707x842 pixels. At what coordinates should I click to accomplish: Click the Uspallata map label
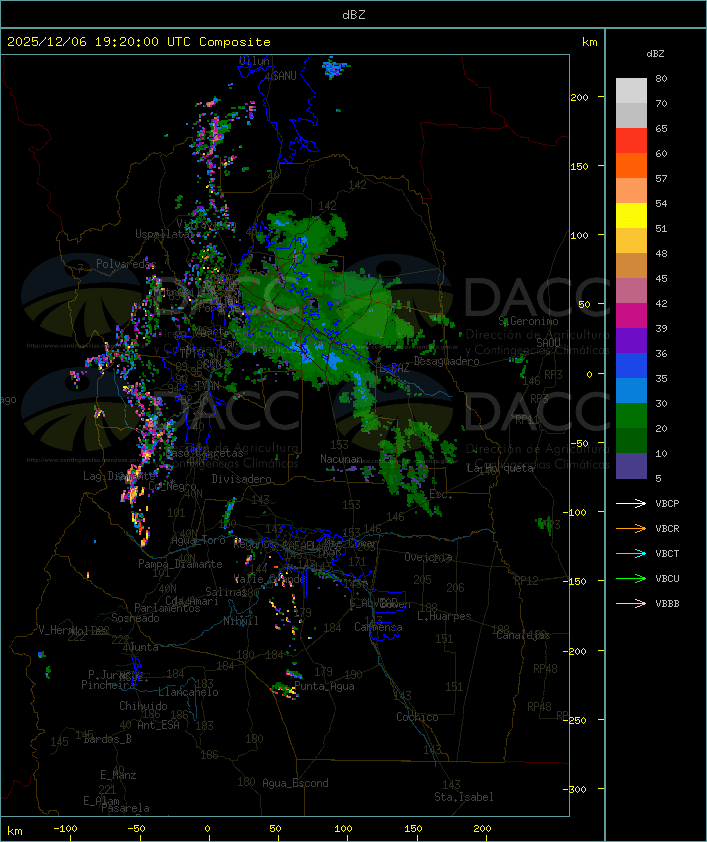click(x=162, y=234)
